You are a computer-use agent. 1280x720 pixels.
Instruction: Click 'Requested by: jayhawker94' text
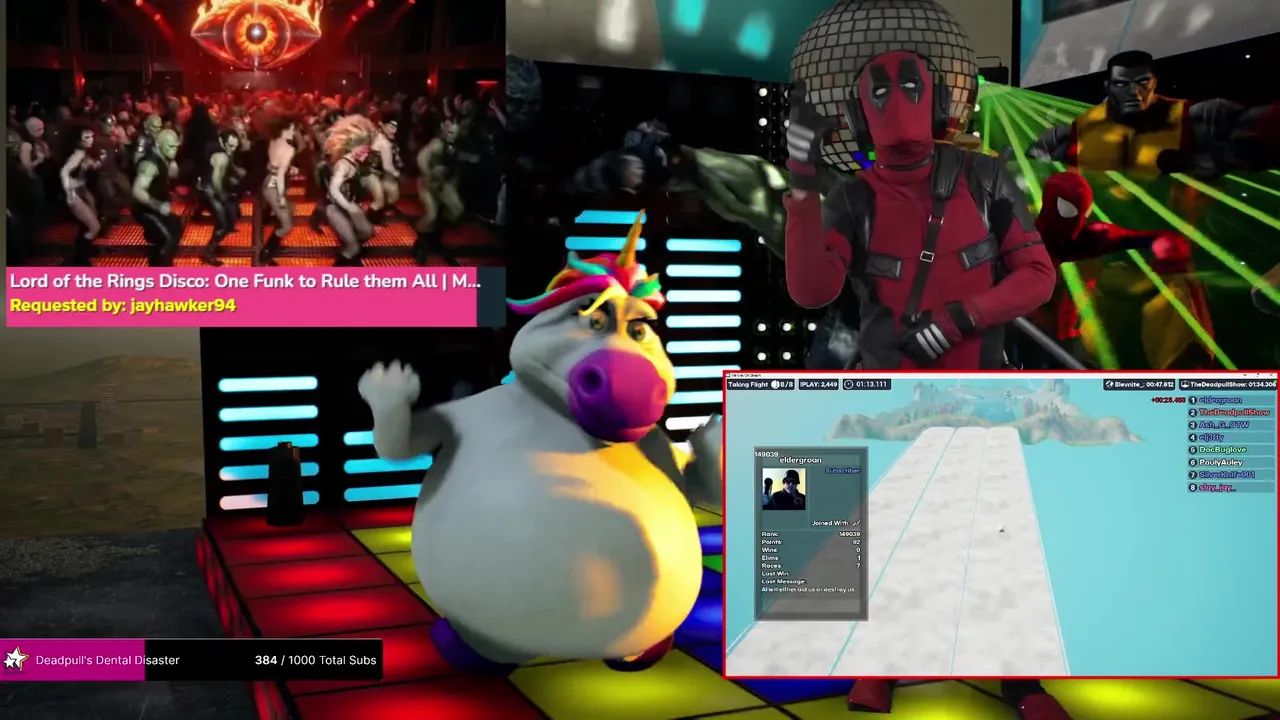coord(123,306)
